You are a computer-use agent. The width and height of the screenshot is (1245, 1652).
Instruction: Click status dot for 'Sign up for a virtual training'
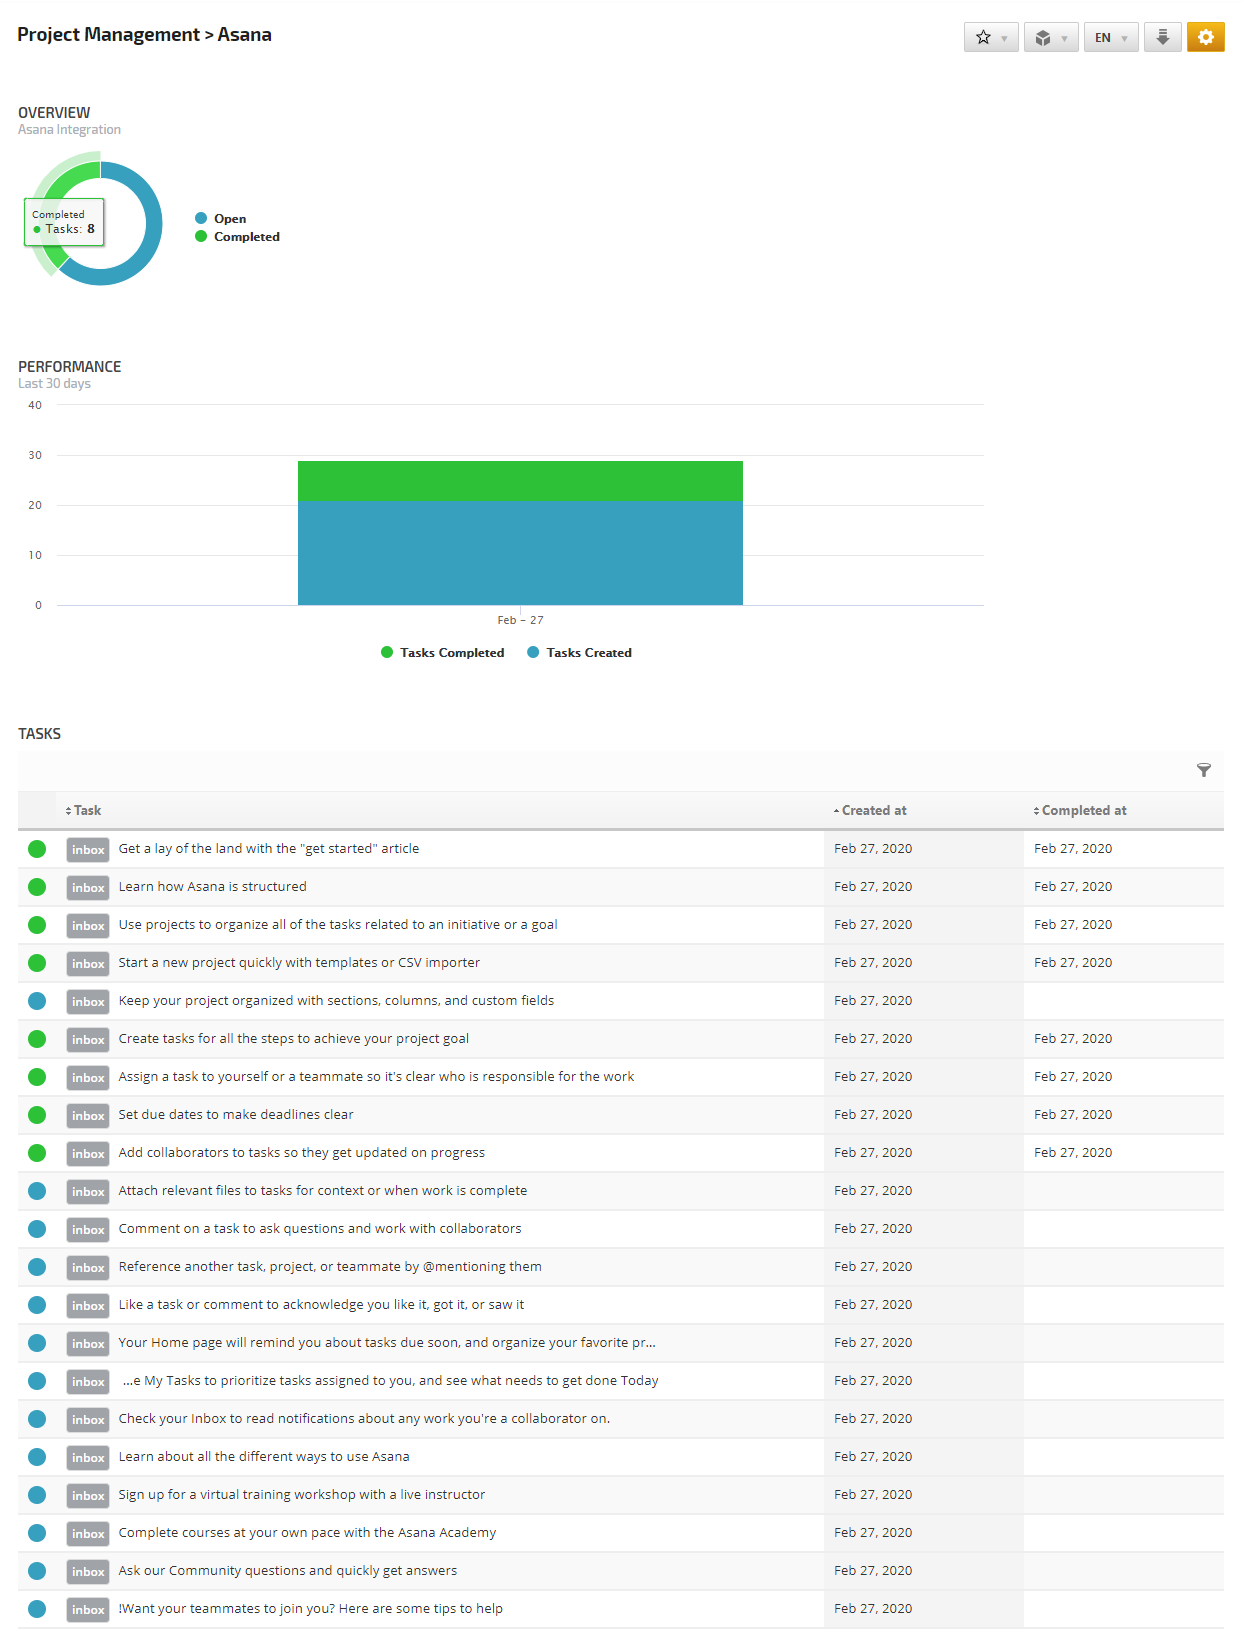pyautogui.click(x=37, y=1495)
